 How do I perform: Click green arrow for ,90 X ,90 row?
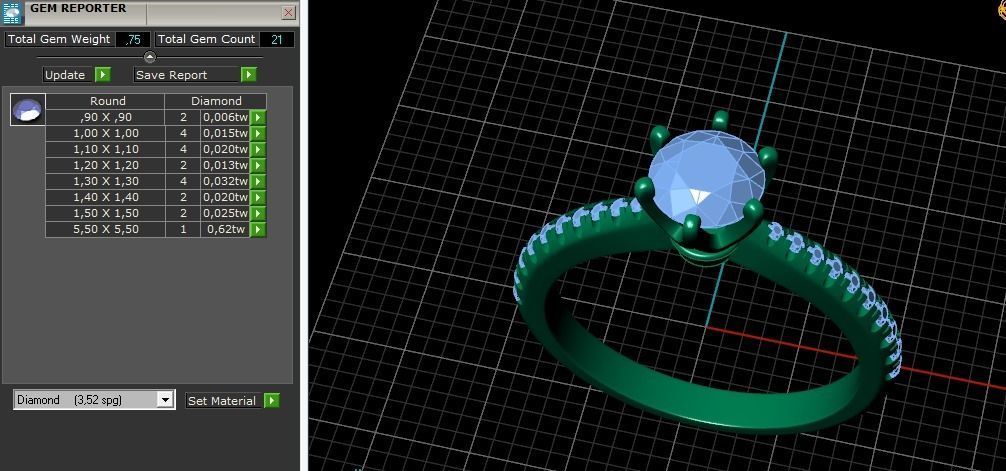(258, 117)
